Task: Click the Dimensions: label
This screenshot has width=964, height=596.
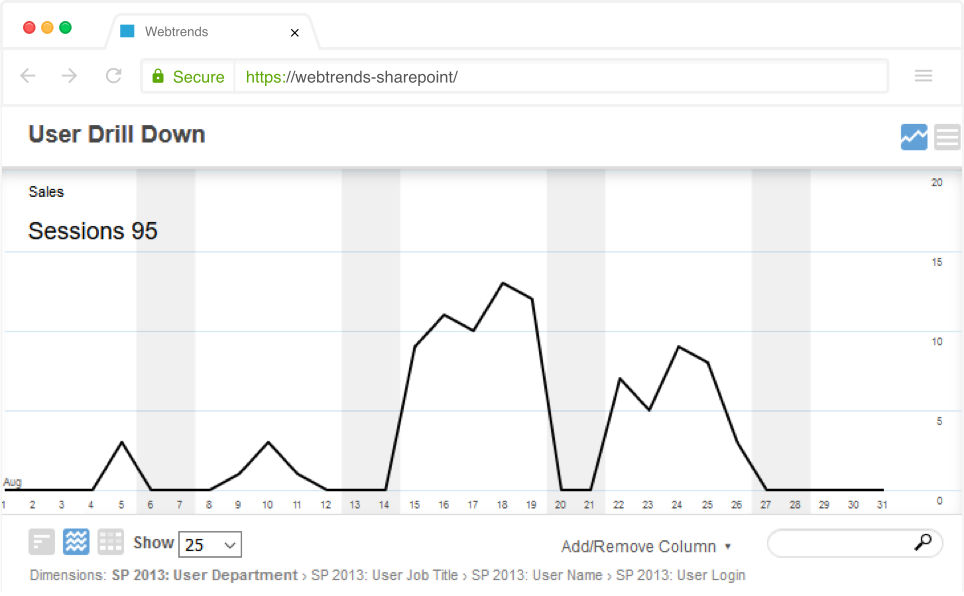Action: tap(68, 575)
